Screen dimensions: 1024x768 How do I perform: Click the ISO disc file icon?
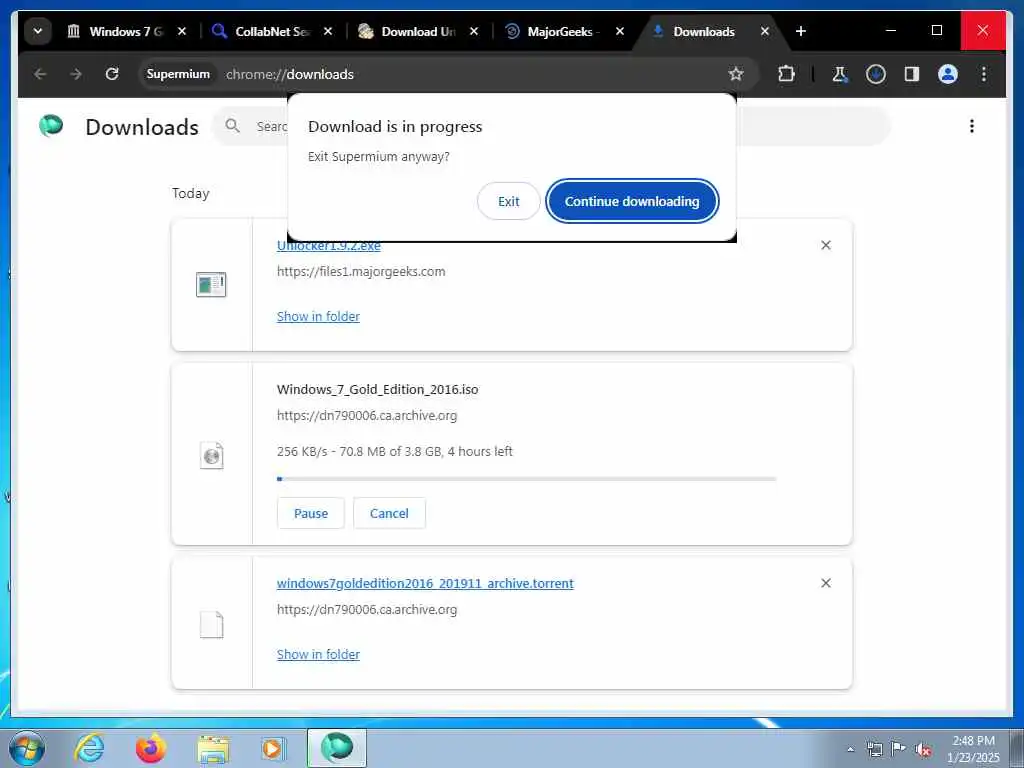[212, 455]
